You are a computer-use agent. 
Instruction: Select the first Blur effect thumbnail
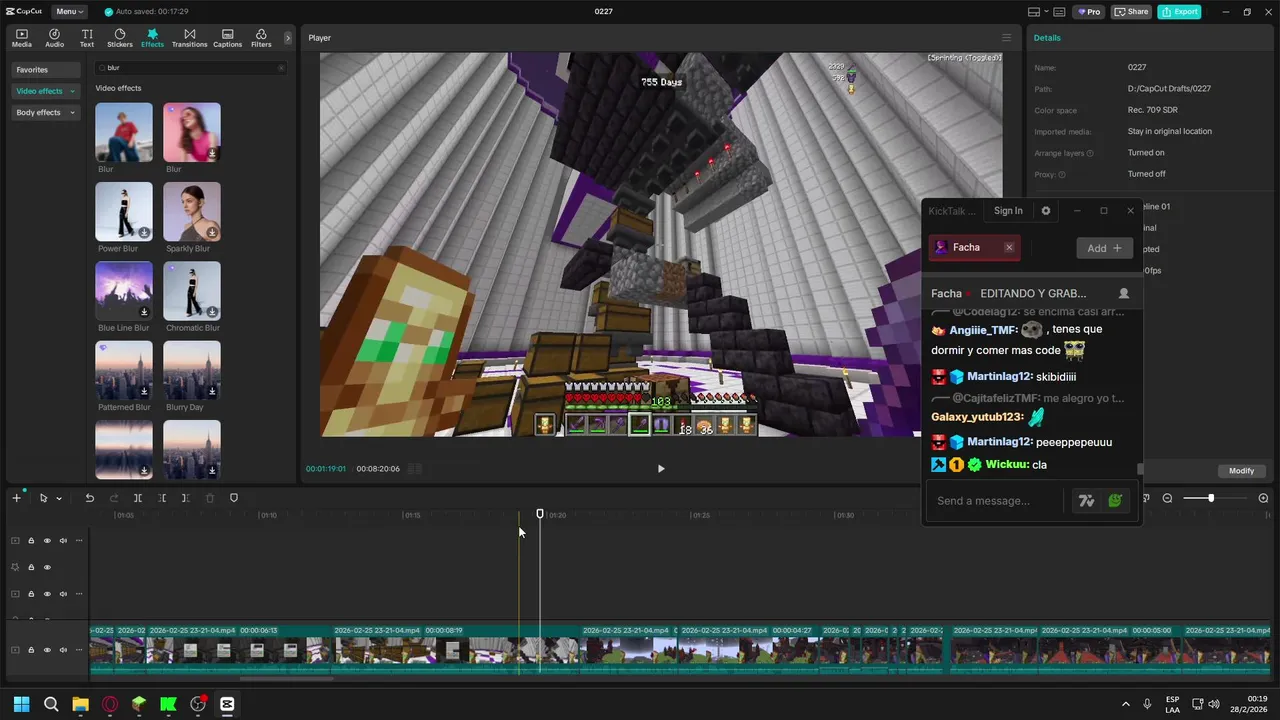[124, 132]
